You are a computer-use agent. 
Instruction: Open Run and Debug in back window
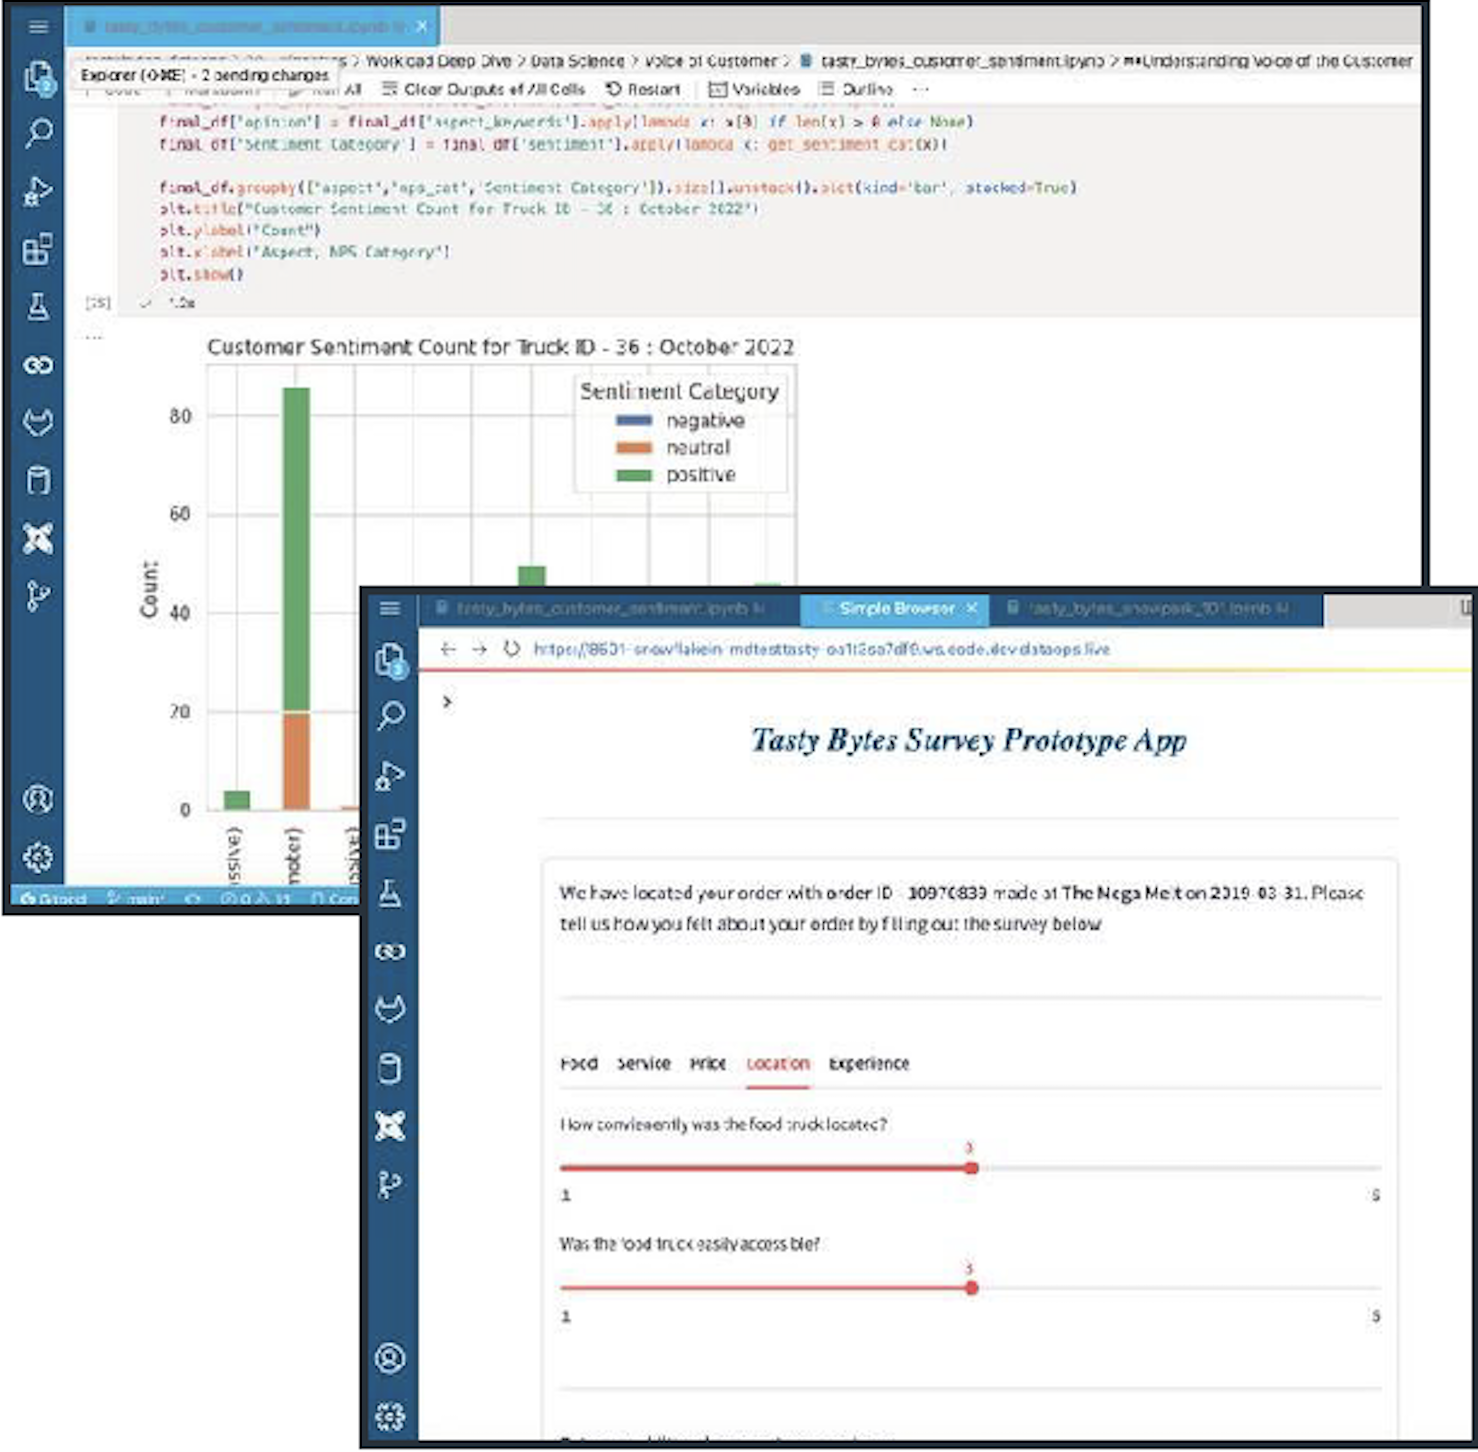(38, 191)
